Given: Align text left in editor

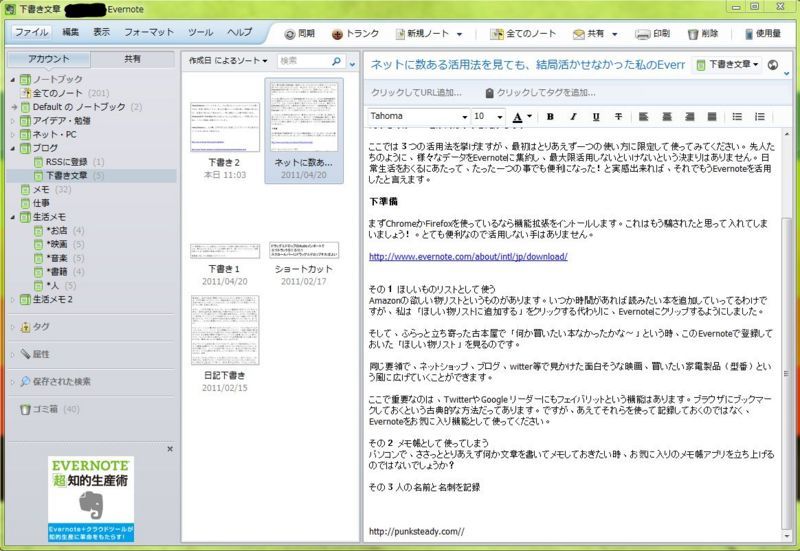Looking at the screenshot, I should point(643,117).
